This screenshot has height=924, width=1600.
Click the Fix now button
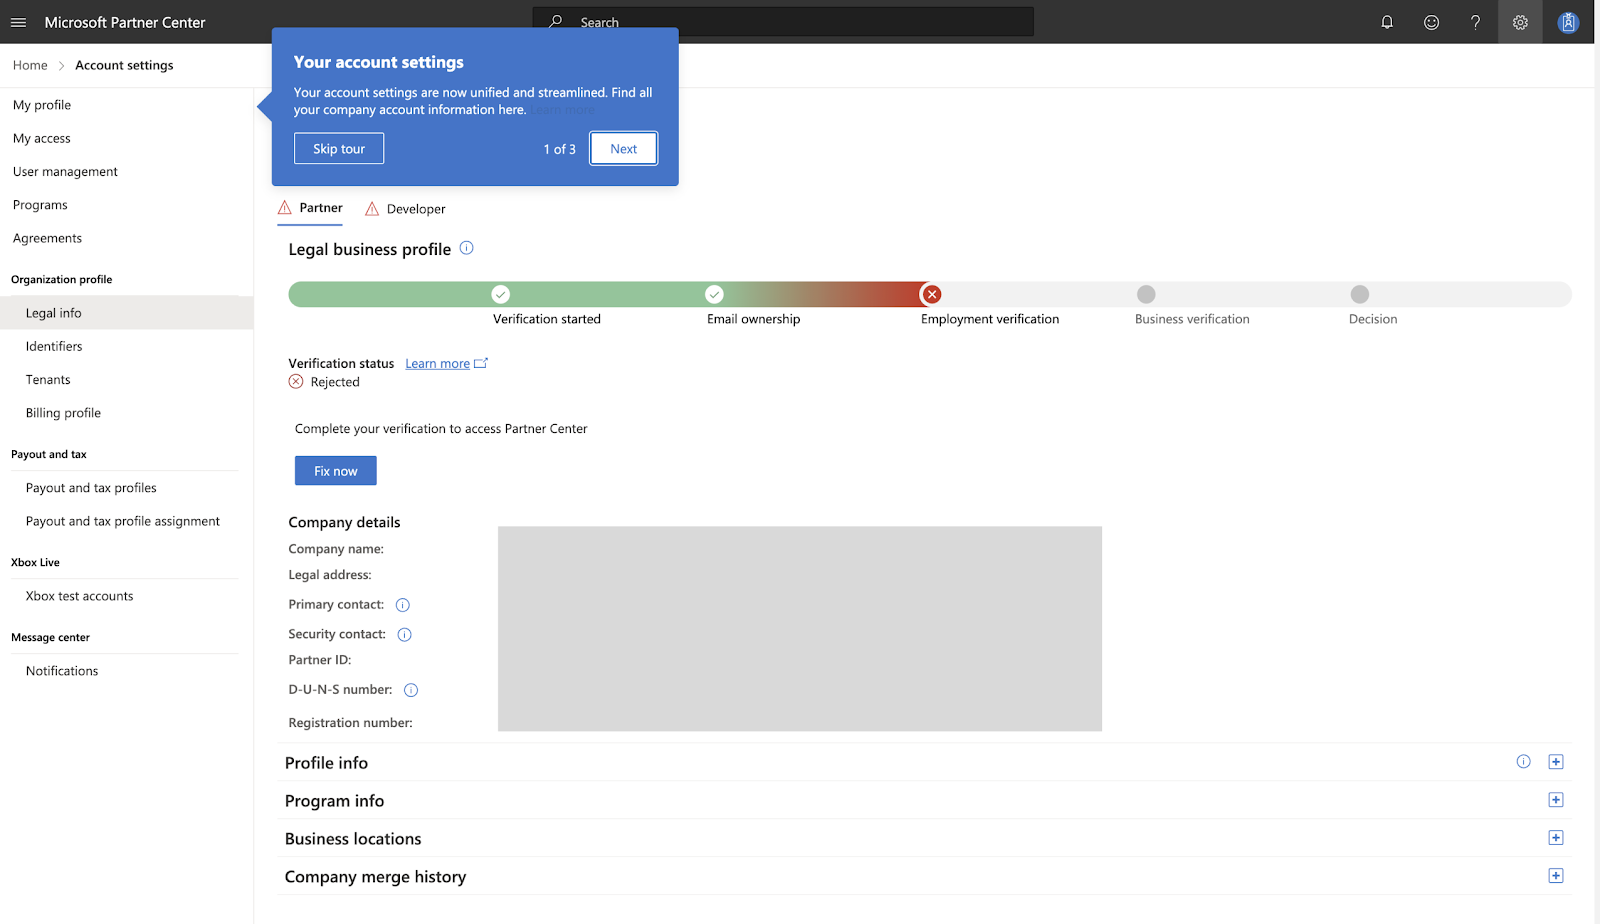point(335,471)
